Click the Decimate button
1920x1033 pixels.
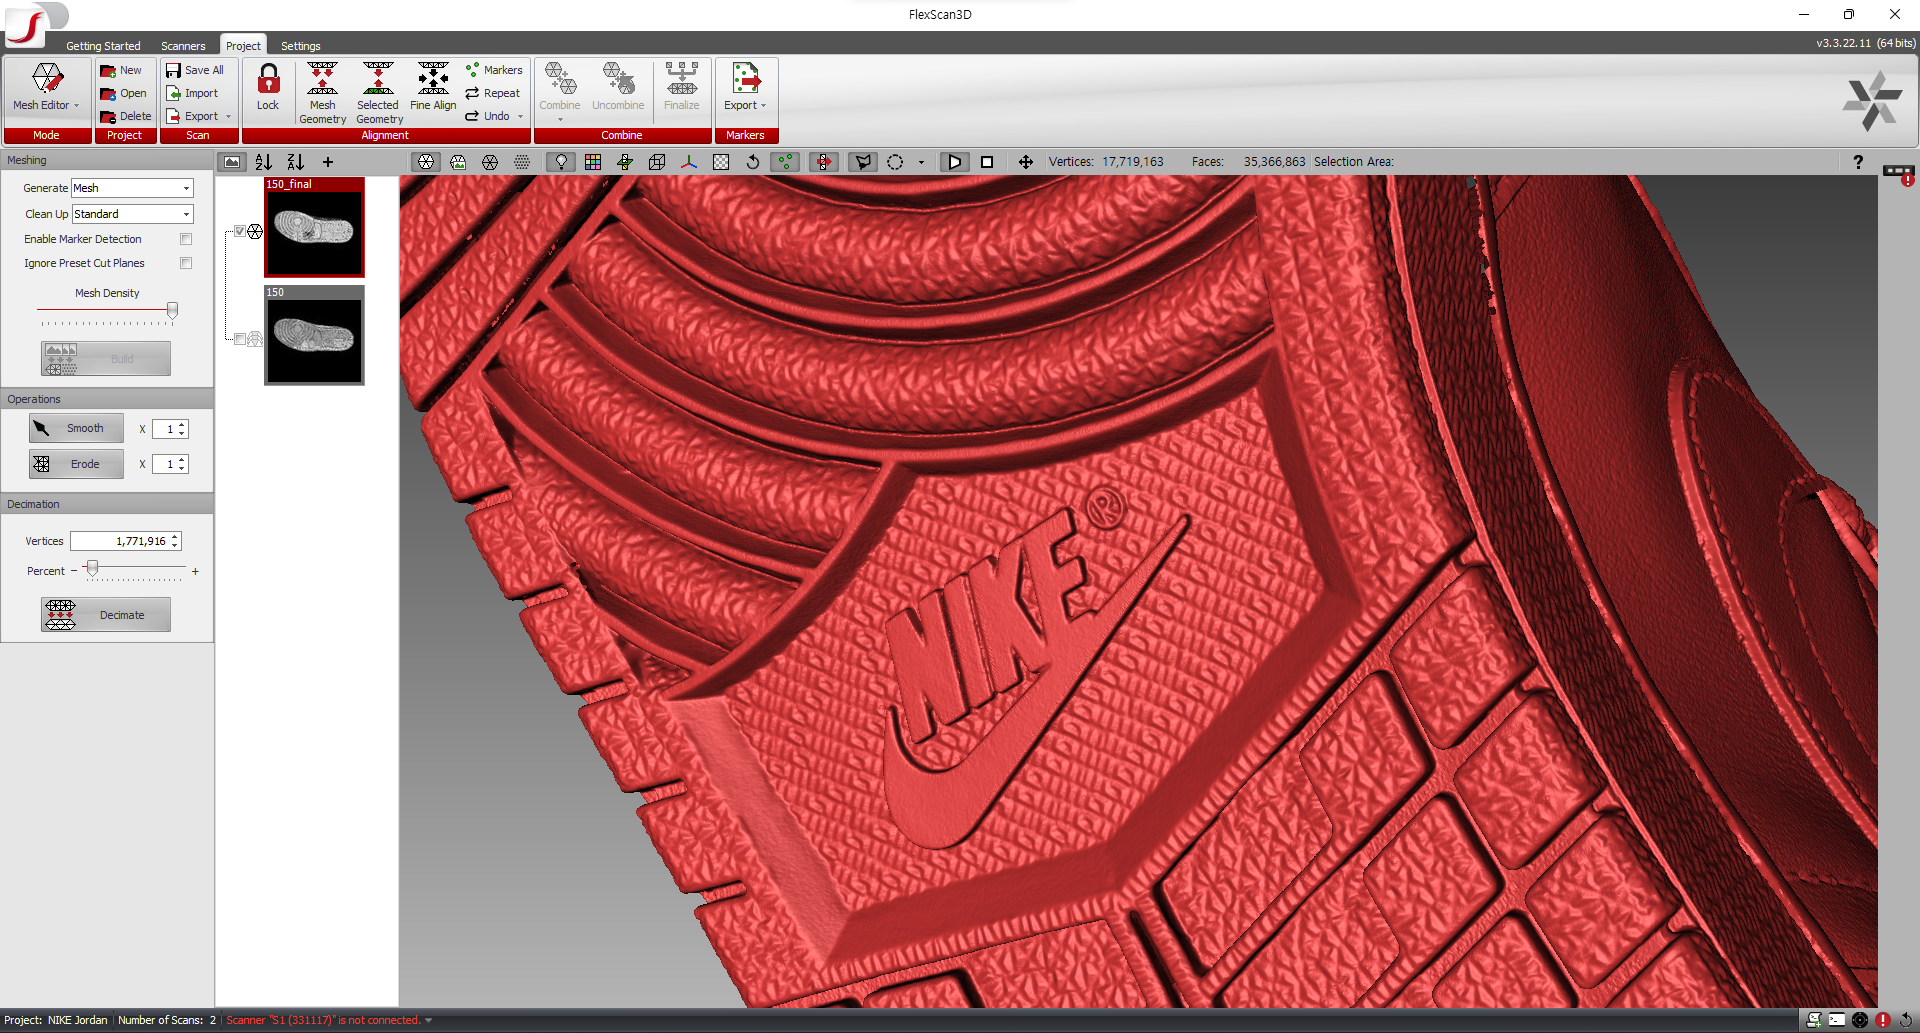point(106,615)
